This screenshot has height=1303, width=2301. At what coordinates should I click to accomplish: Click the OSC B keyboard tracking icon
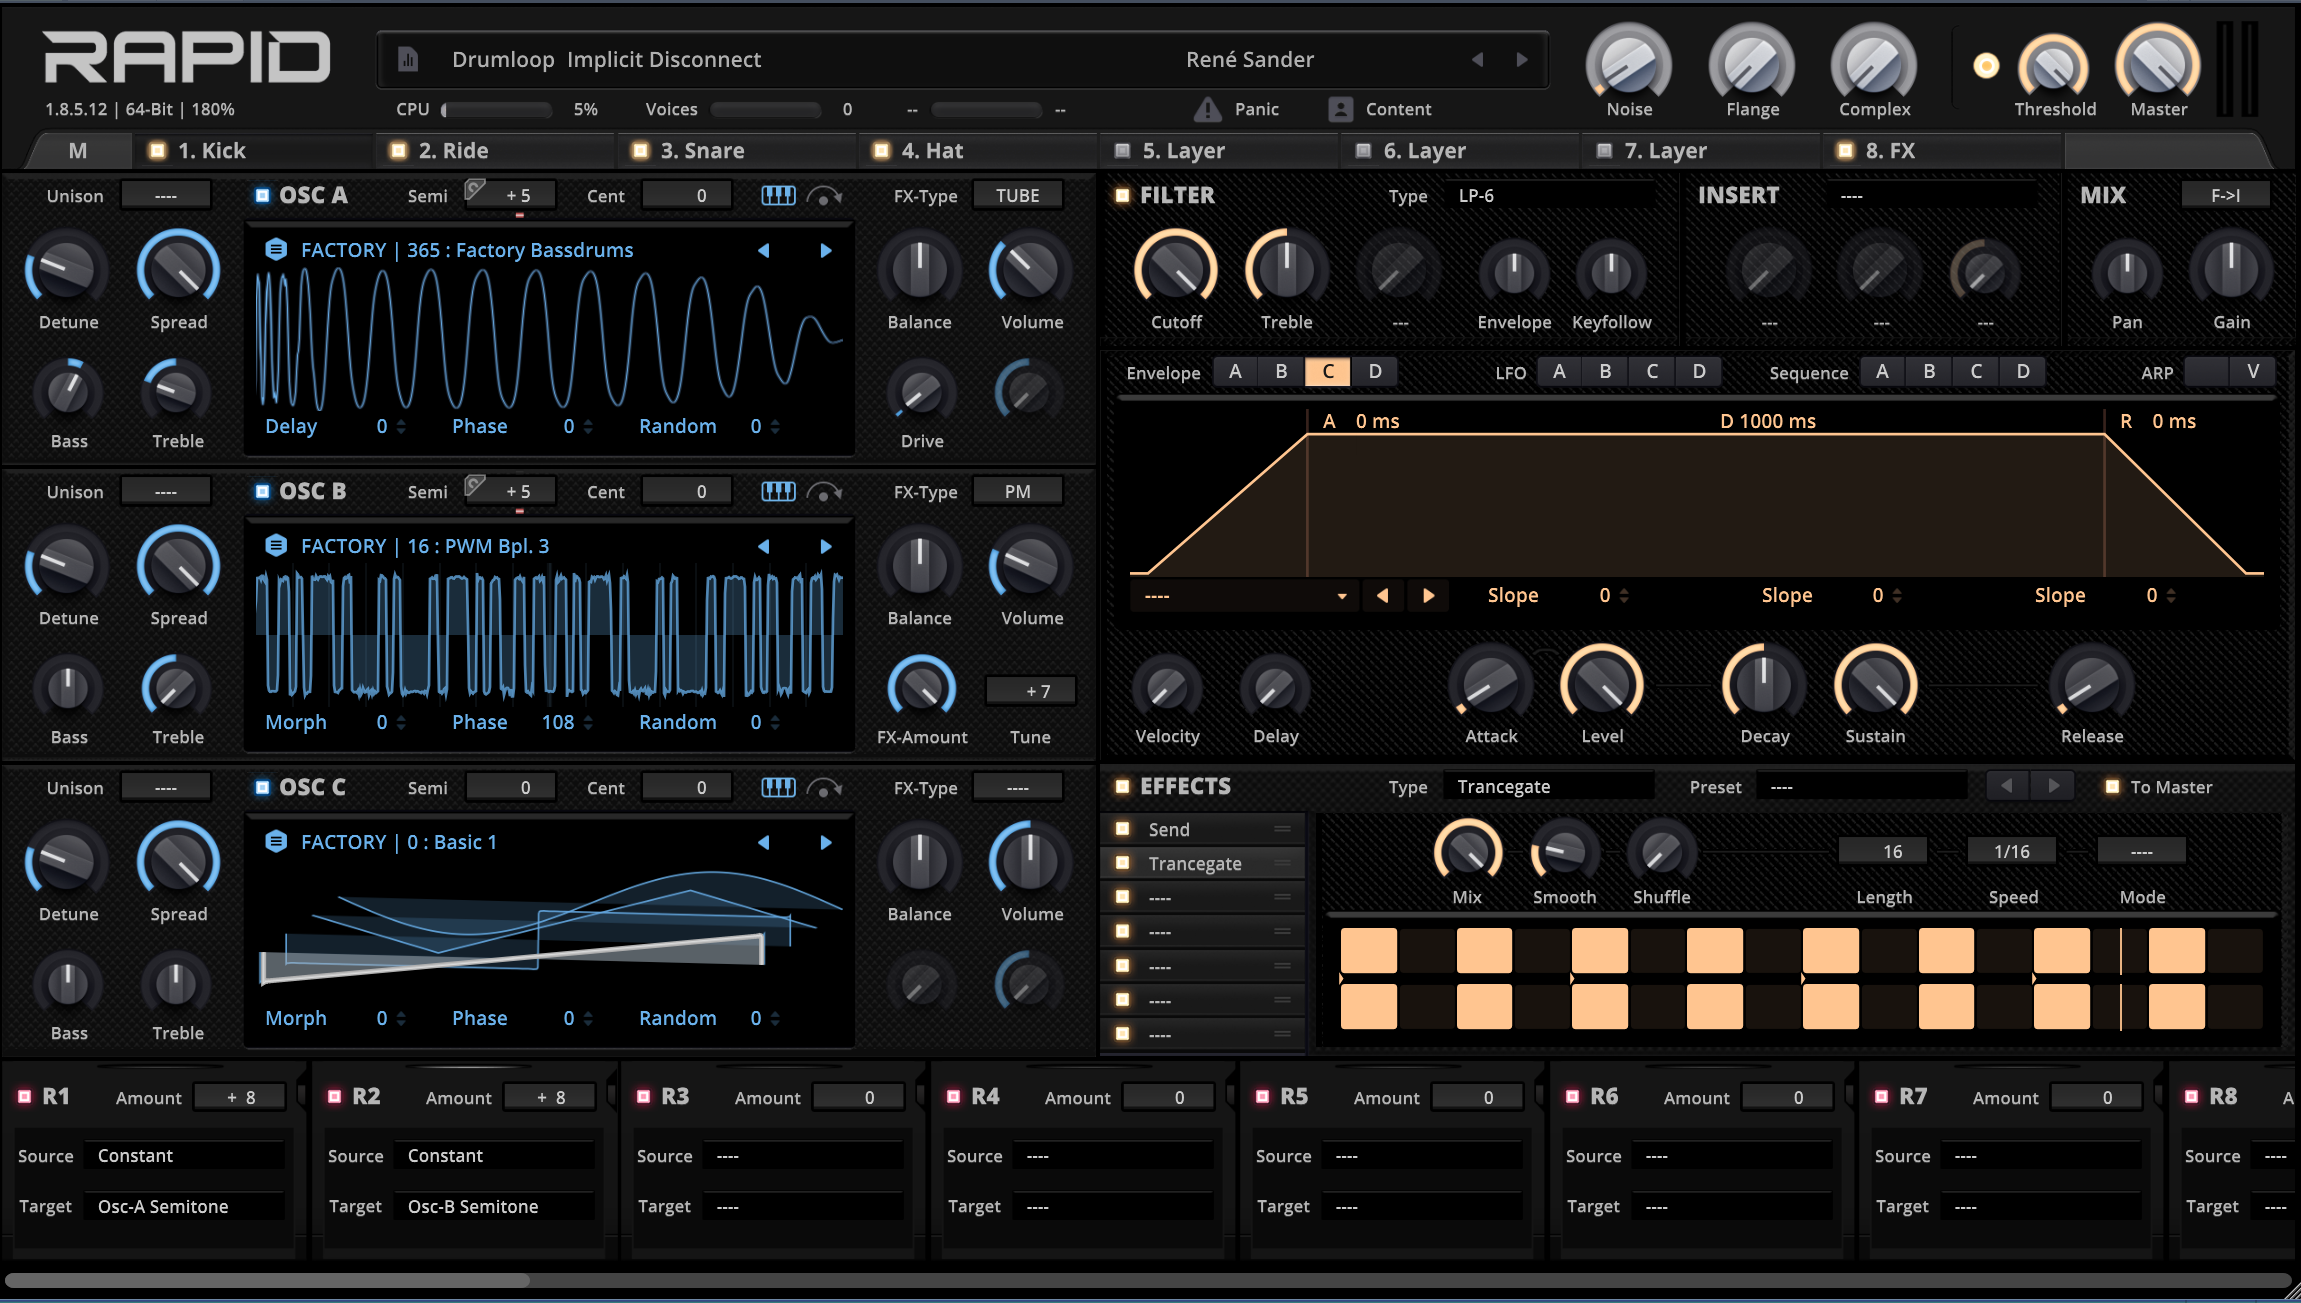tap(778, 492)
